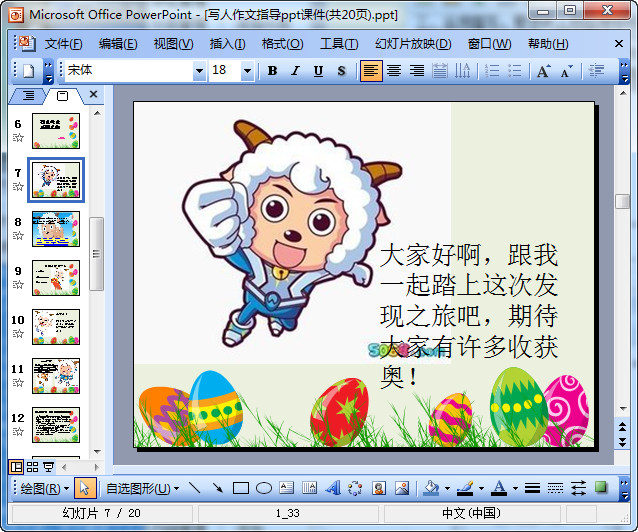The image size is (638, 532).
Task: Open the 文件(F) menu
Action: (63, 44)
